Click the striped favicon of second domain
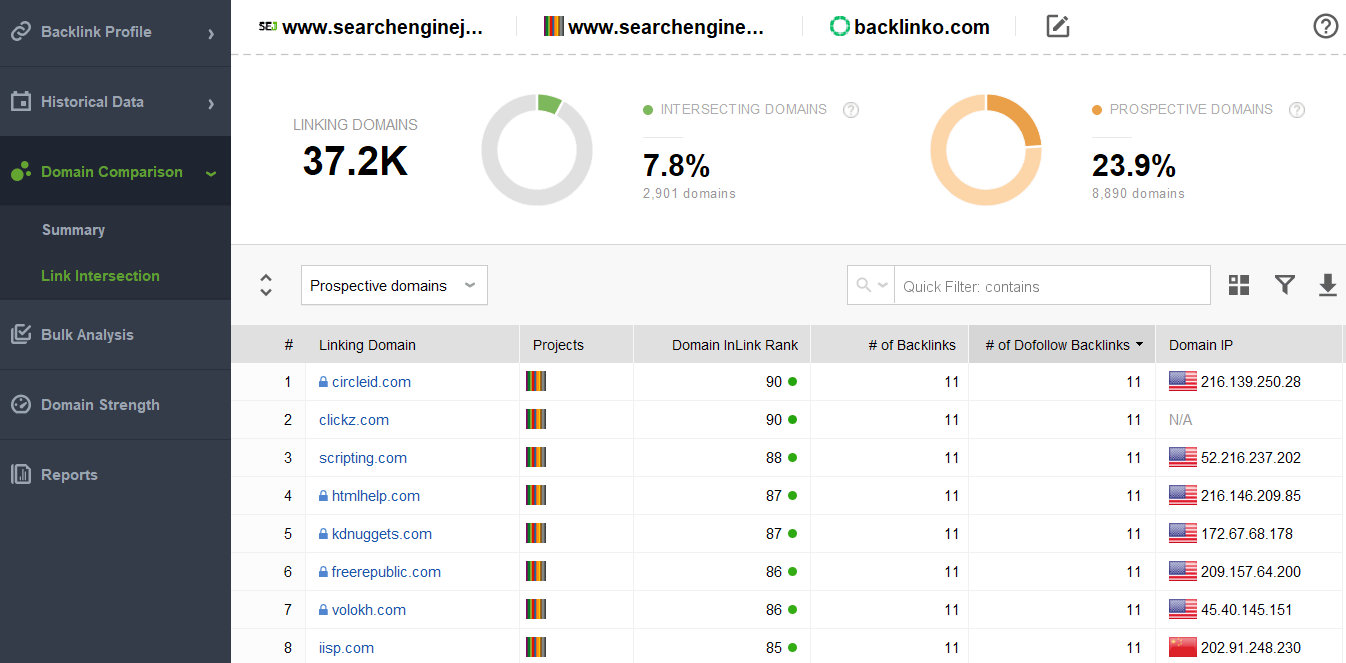This screenshot has width=1346, height=663. point(554,27)
